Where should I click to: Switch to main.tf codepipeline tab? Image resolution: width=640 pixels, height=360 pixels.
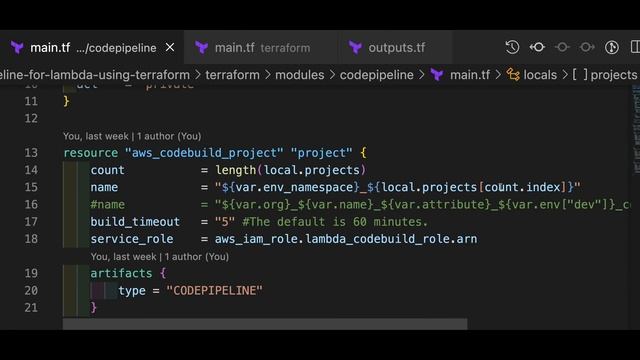[x=92, y=47]
